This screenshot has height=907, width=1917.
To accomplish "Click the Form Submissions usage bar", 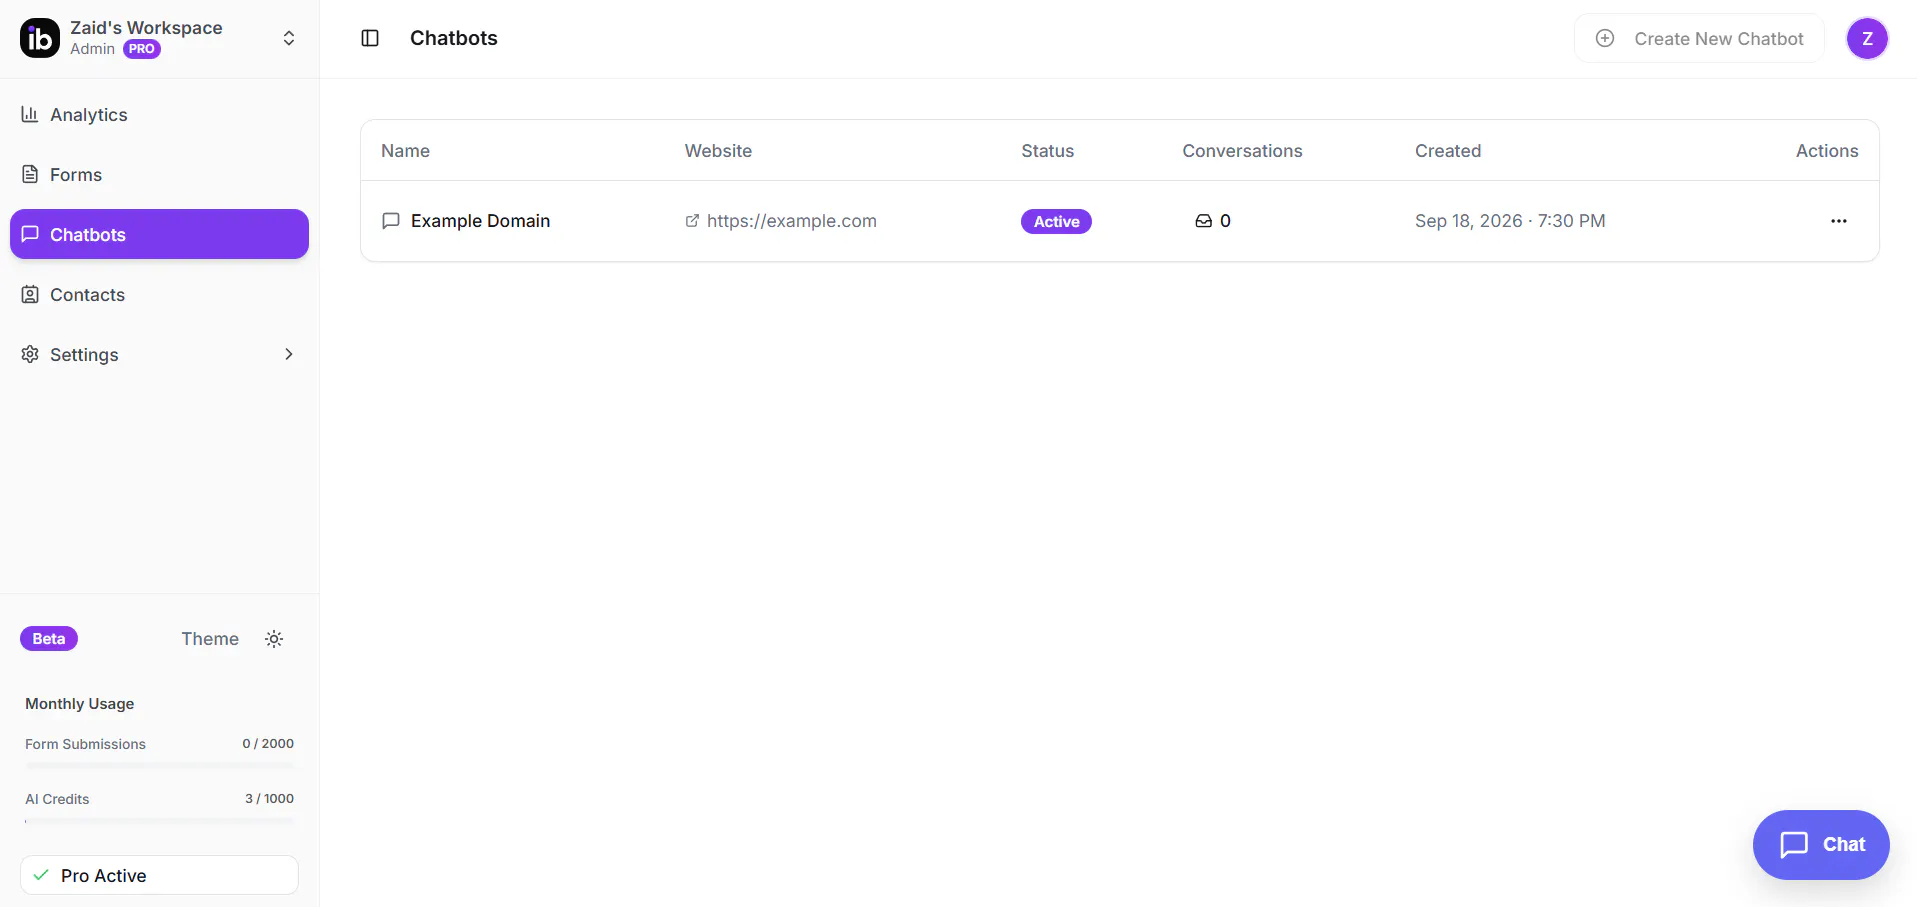I will point(160,765).
